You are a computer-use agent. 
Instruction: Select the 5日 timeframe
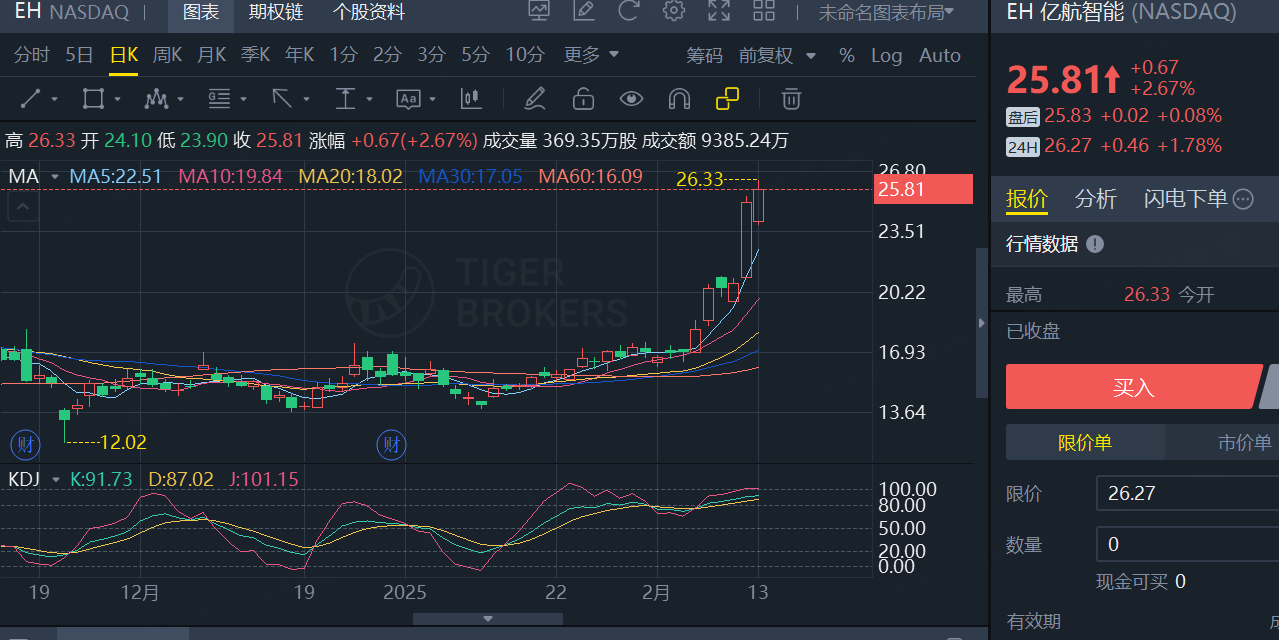[79, 55]
